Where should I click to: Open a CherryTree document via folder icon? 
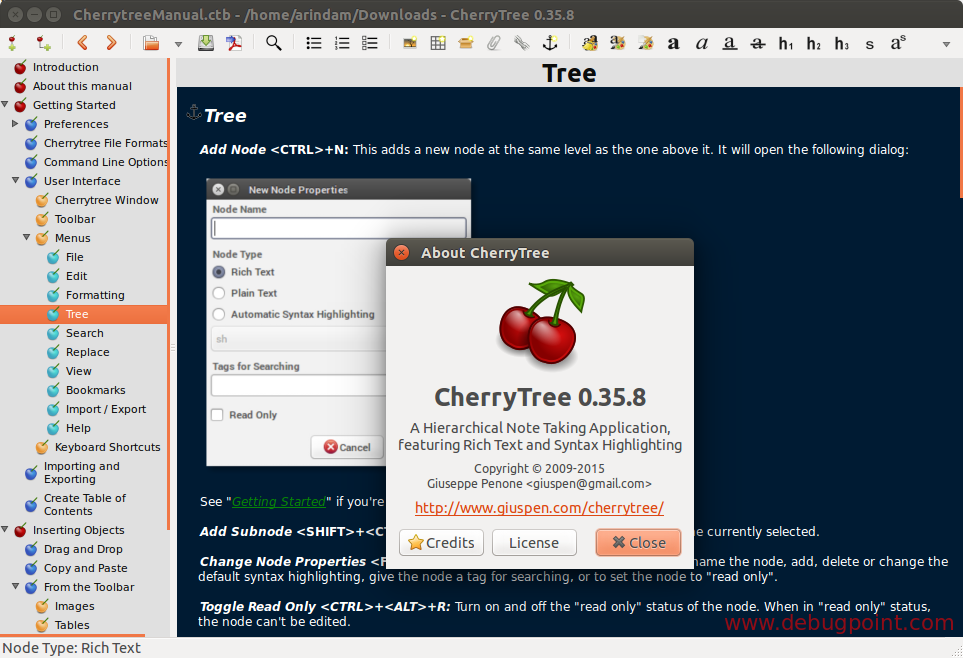coord(151,43)
